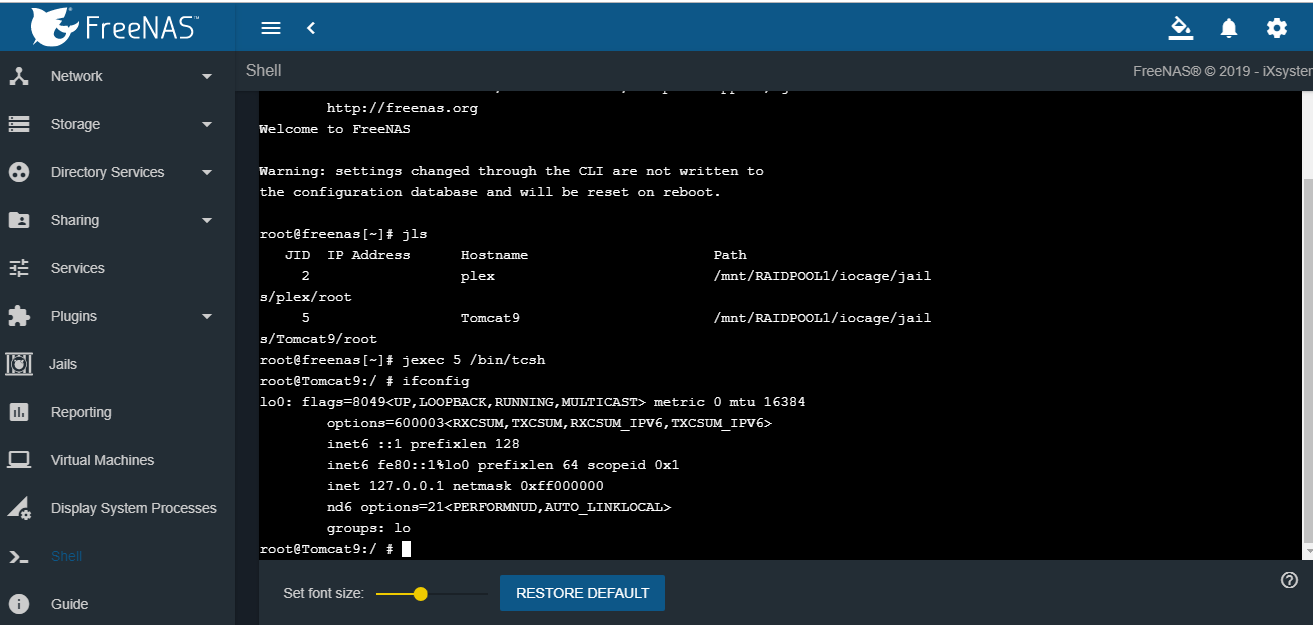Open the theme paint bucket icon
1313x625 pixels.
point(1181,28)
